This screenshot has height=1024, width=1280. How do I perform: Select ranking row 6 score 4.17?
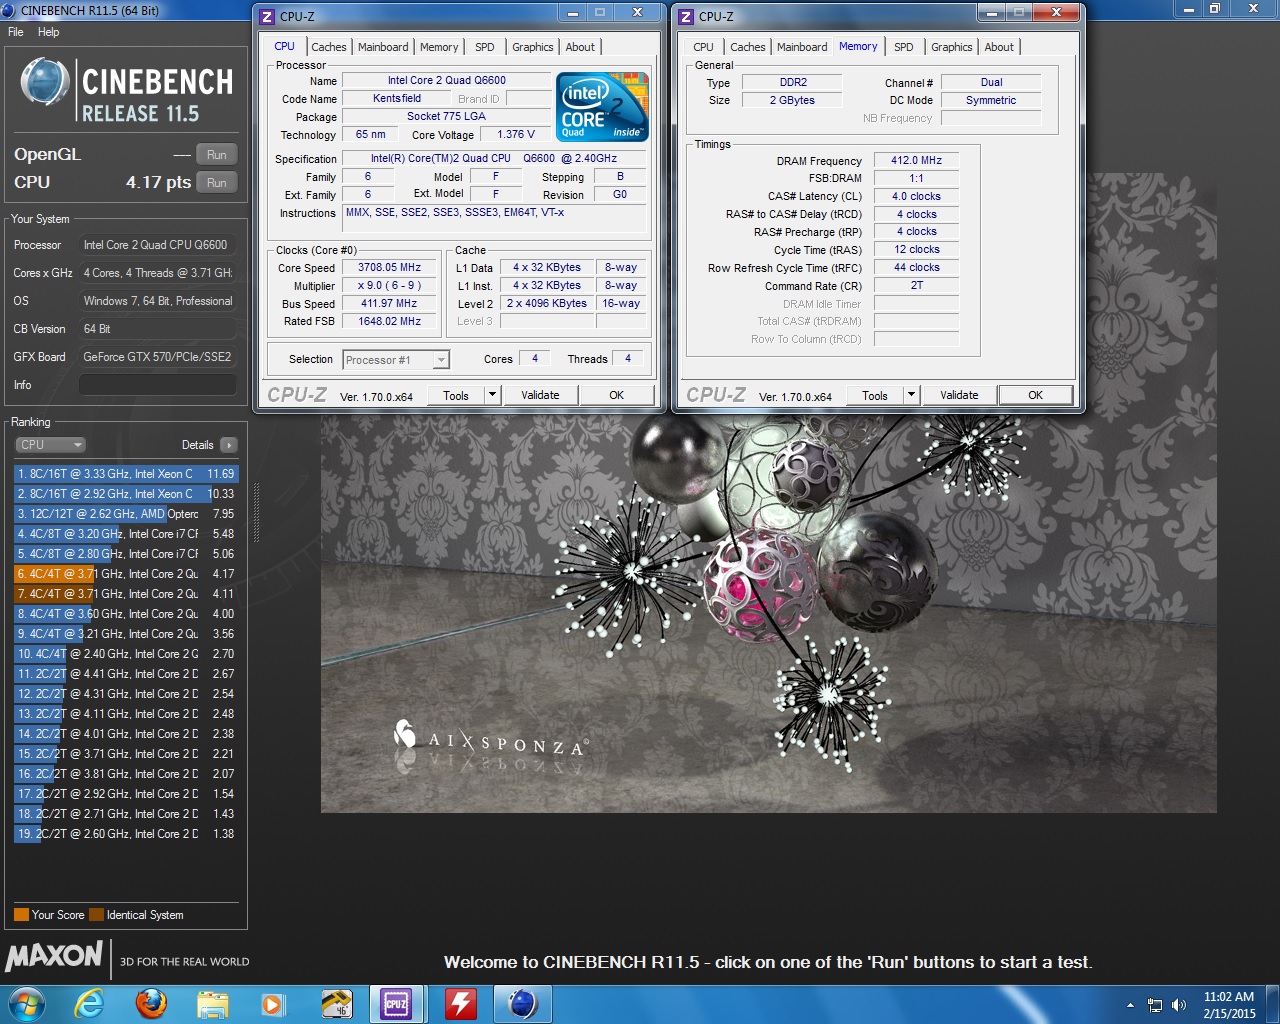tap(126, 574)
